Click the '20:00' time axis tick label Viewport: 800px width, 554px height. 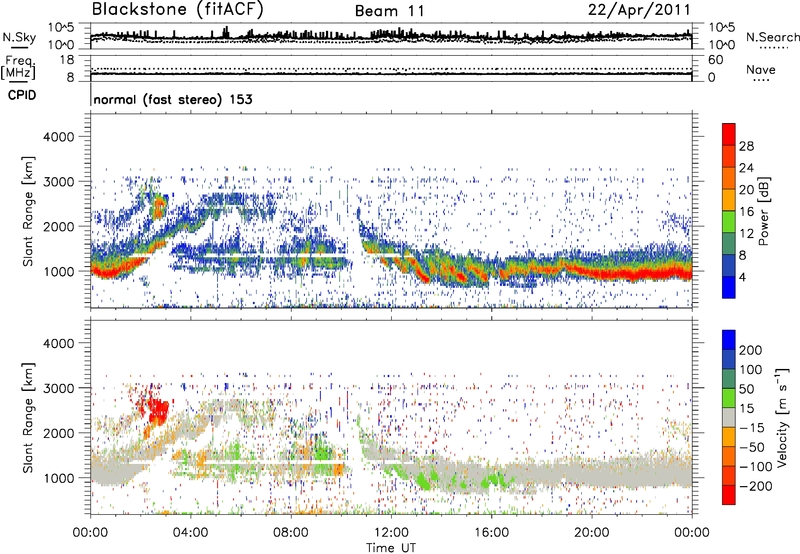coord(591,533)
